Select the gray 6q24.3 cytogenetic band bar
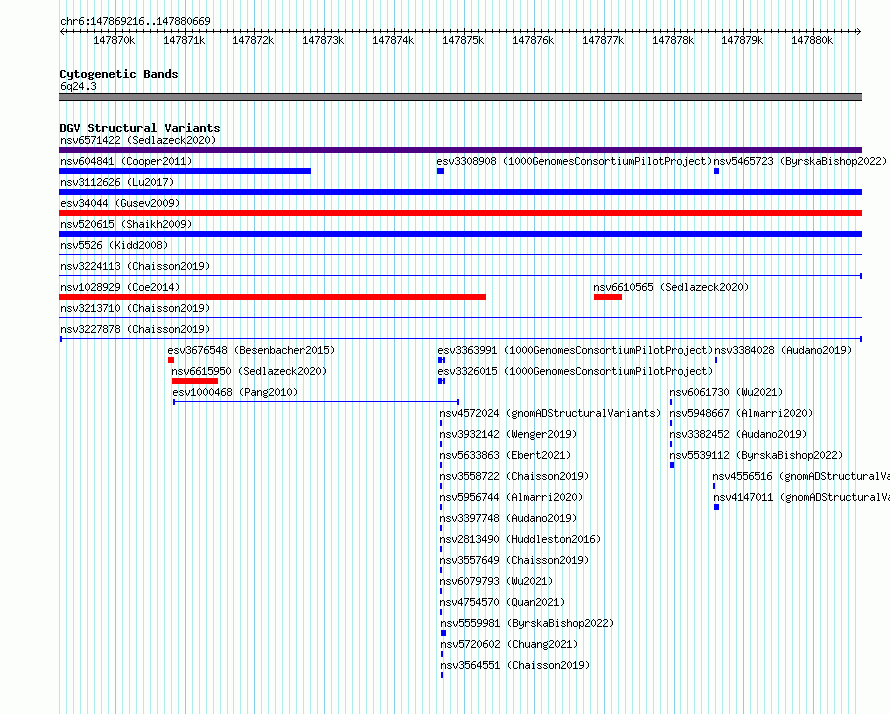This screenshot has width=890, height=714. click(x=460, y=97)
